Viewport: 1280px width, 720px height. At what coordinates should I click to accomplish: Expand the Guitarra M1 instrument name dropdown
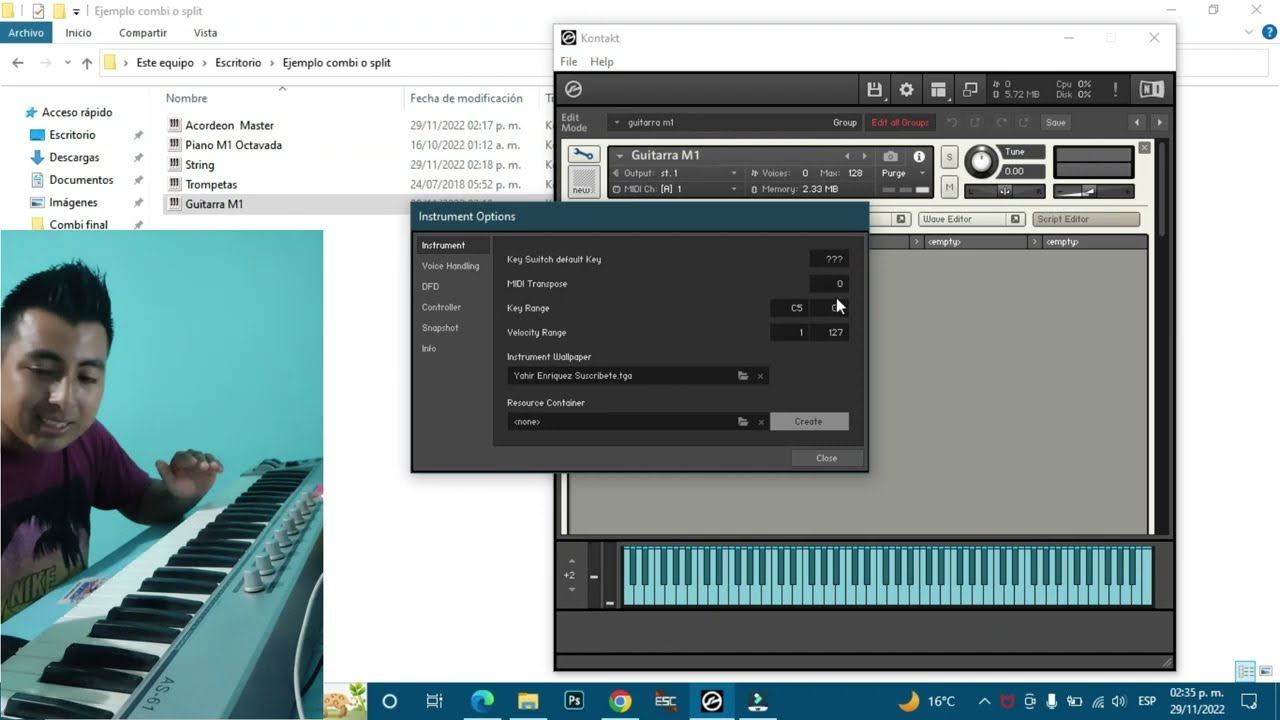[x=620, y=156]
